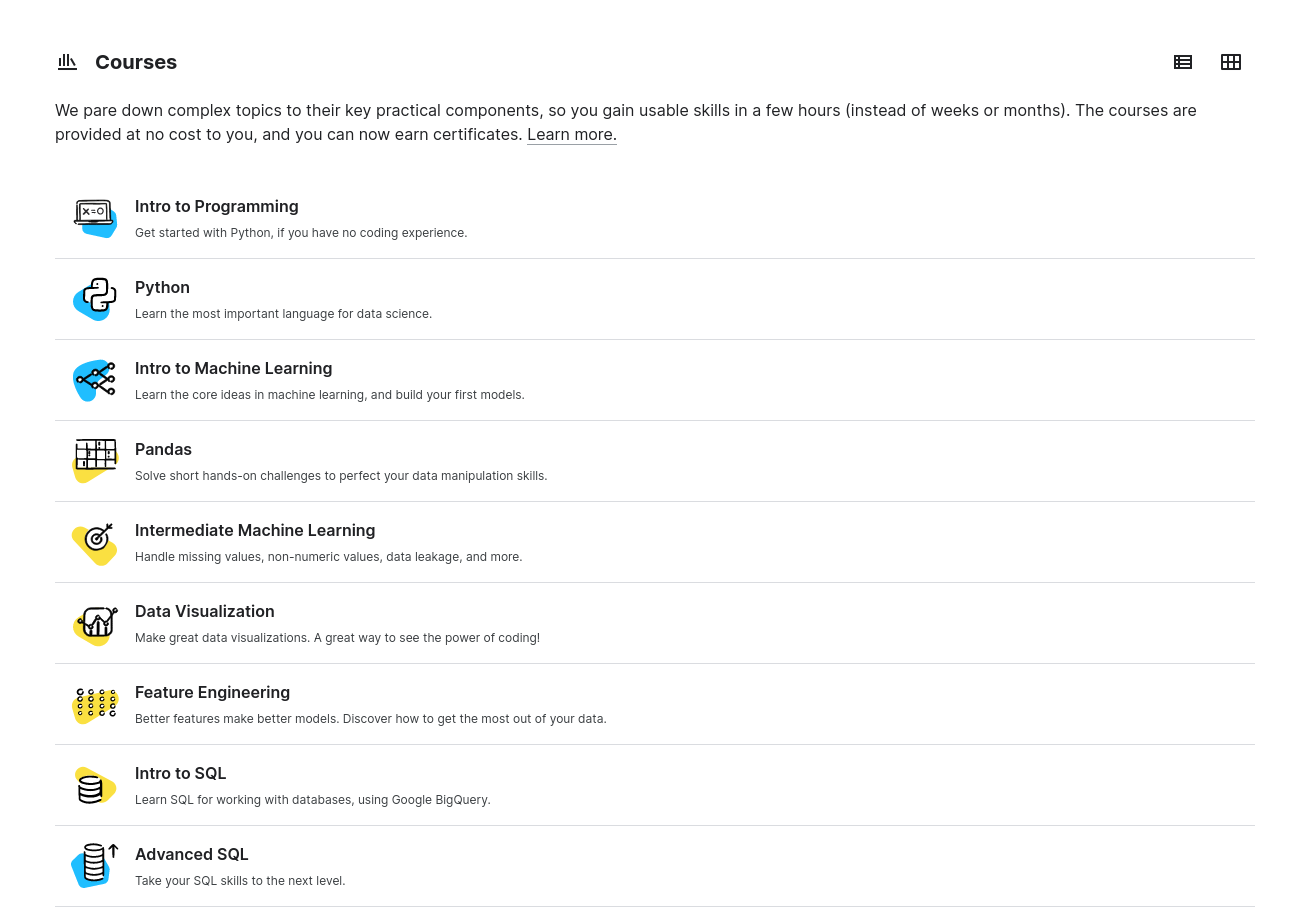Image resolution: width=1299 pixels, height=908 pixels.
Task: Click the Intro to SQL description text
Action: (x=312, y=800)
